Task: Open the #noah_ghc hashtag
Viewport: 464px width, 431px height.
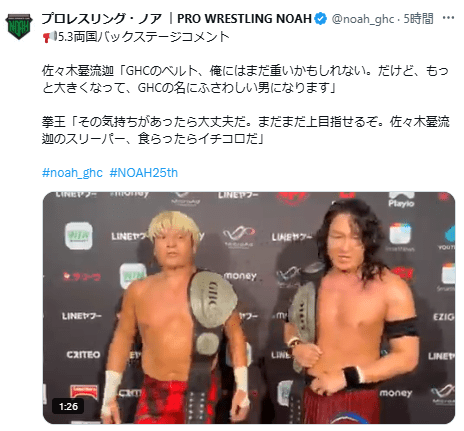Action: (x=72, y=173)
